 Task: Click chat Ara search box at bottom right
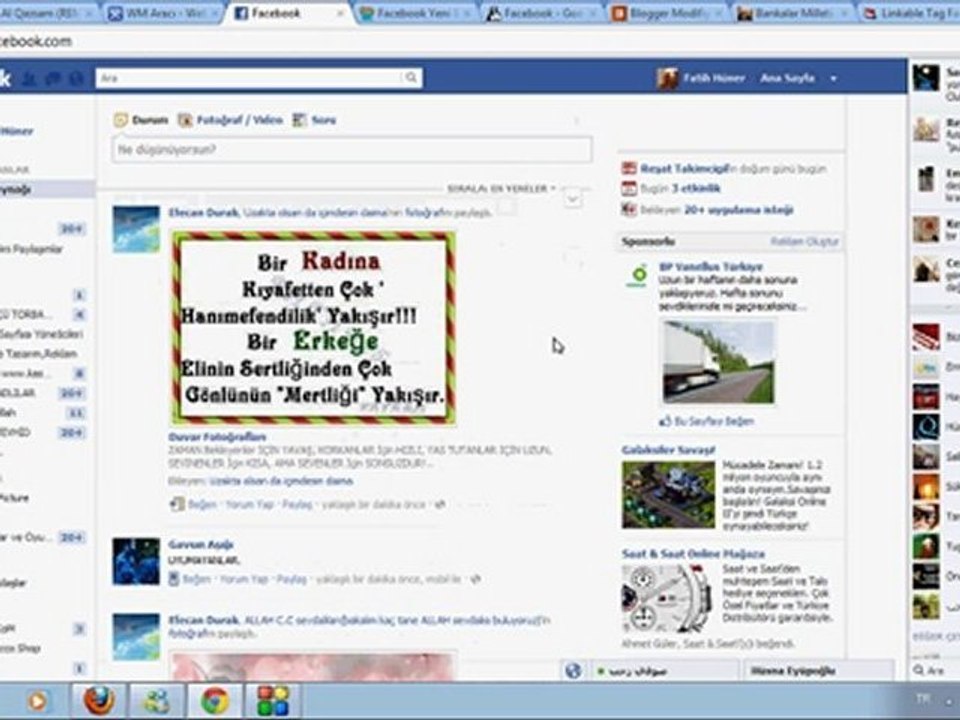[935, 670]
